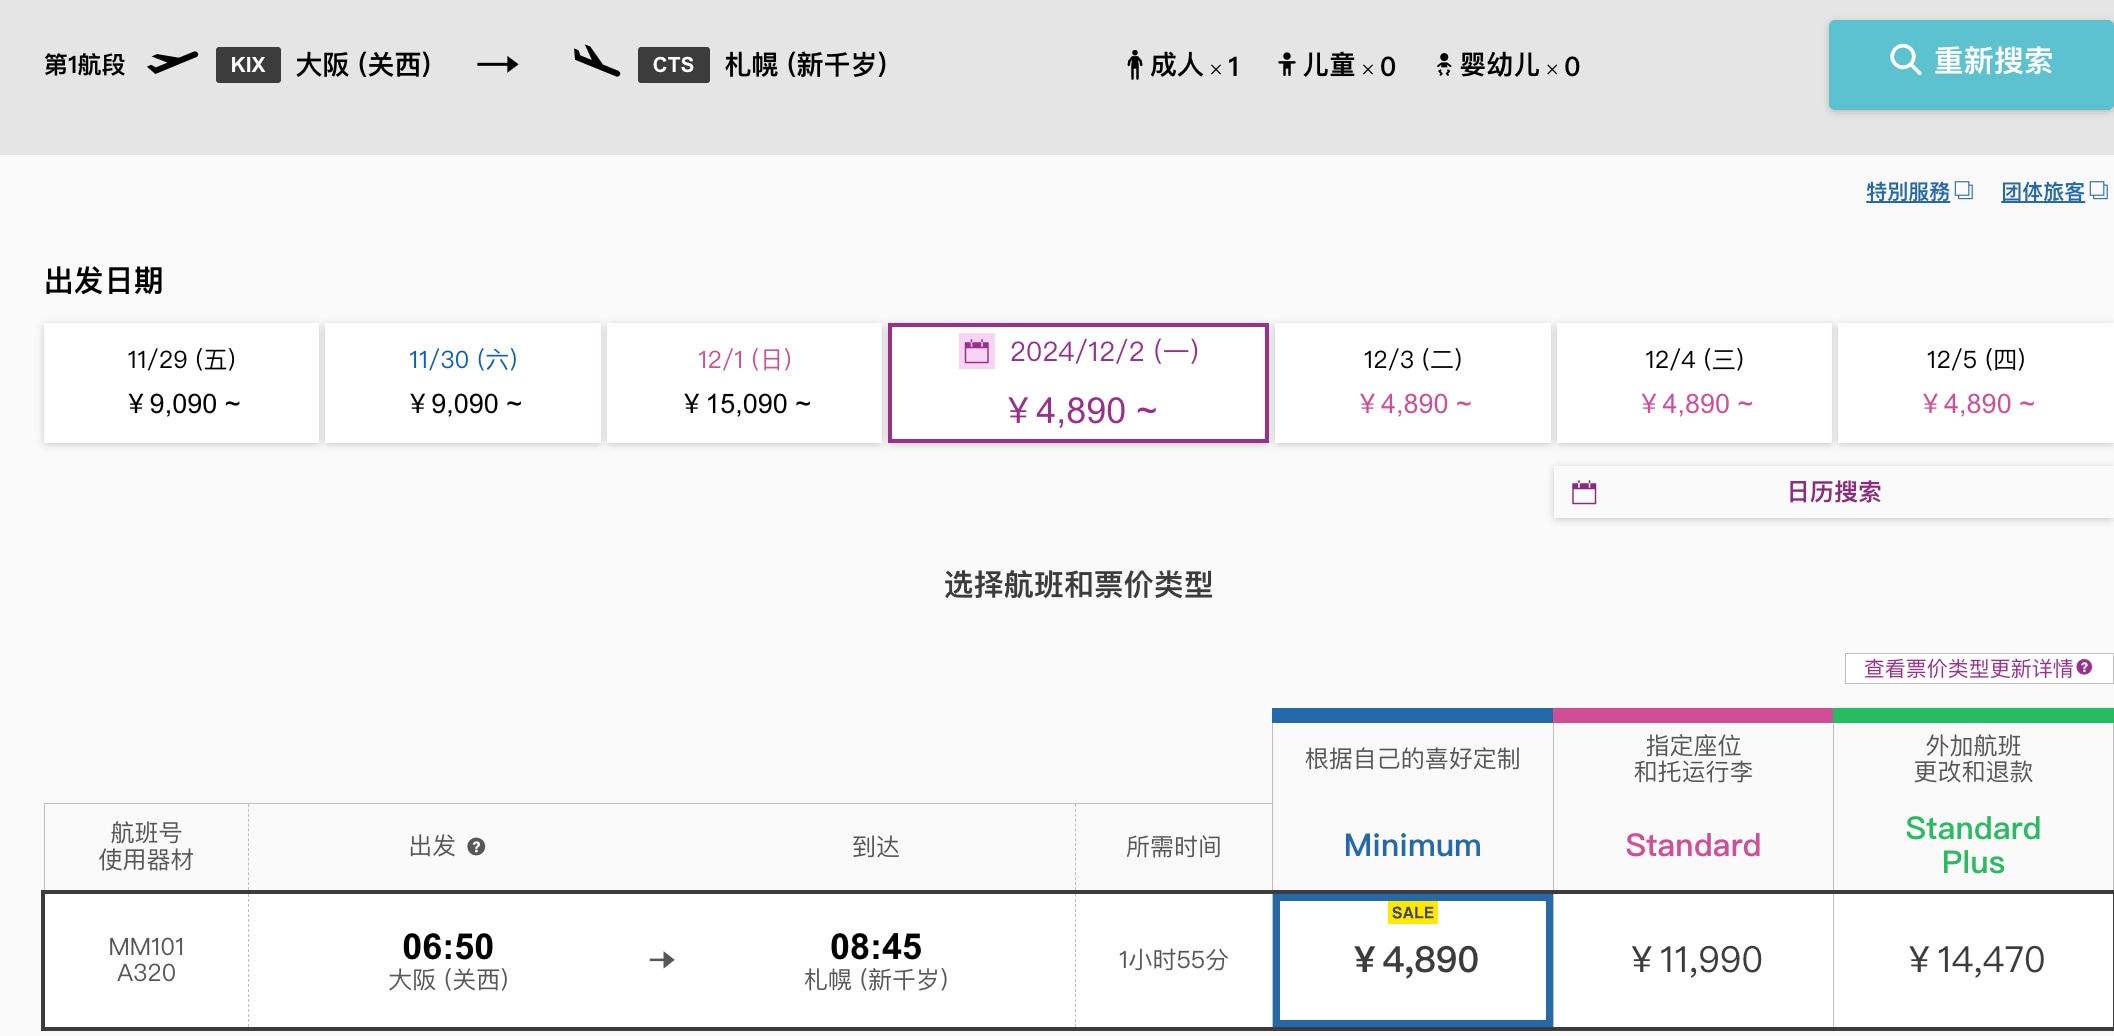Viewport: 2114px width, 1036px height.
Task: Click the 到达 column header
Action: click(876, 847)
